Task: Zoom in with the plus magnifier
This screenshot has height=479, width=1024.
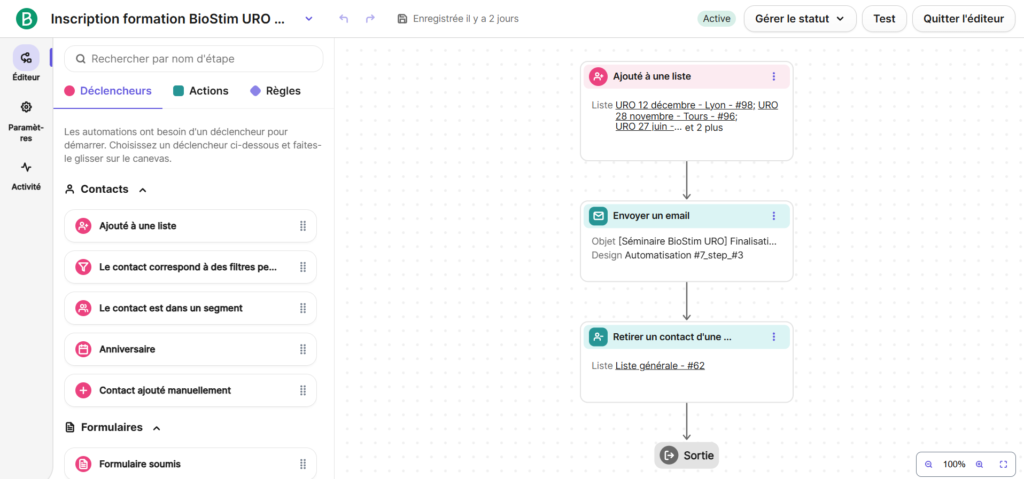Action: [979, 464]
